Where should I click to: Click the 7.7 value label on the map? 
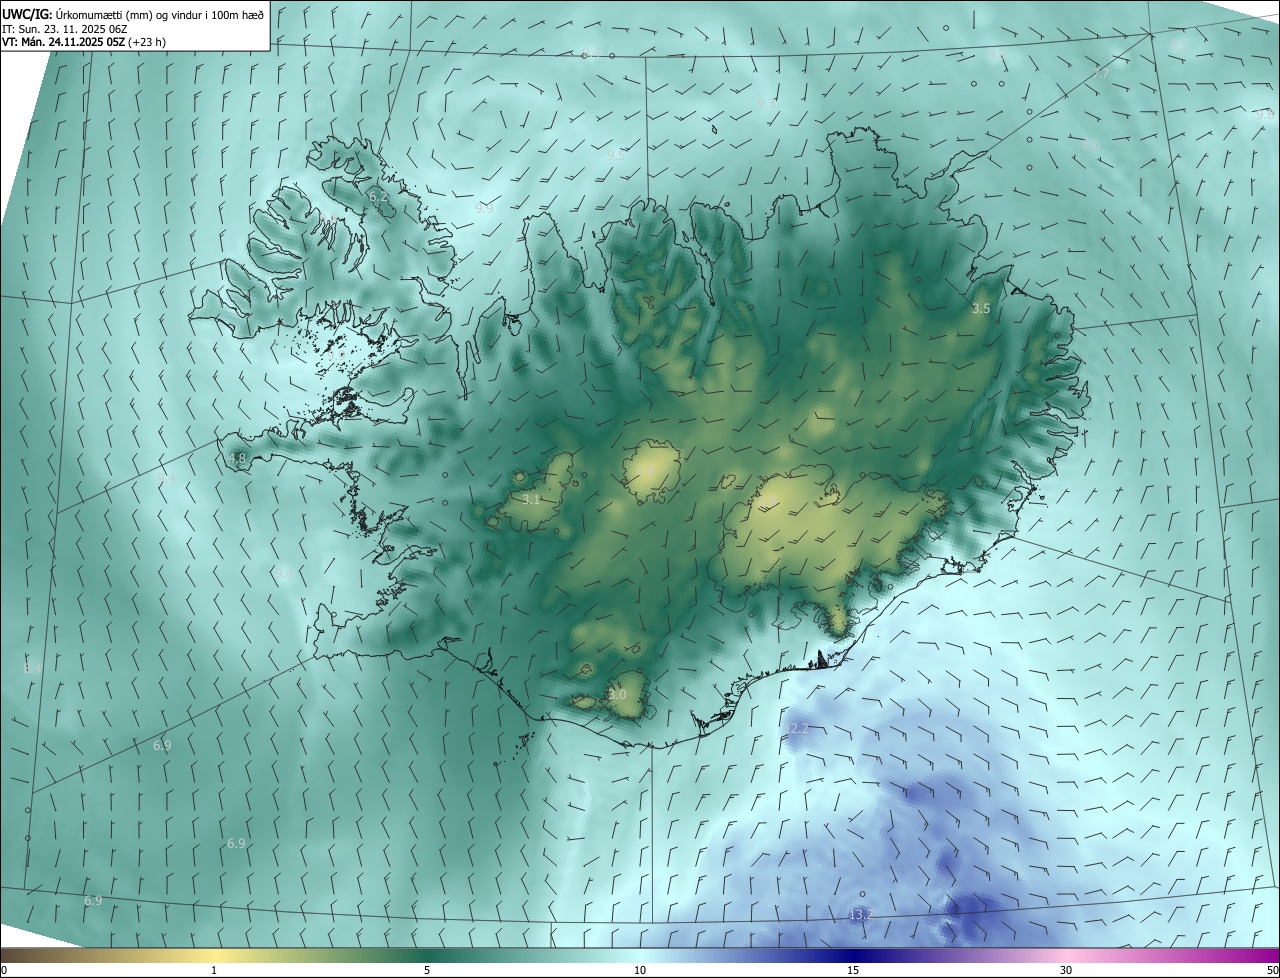pyautogui.click(x=1101, y=74)
